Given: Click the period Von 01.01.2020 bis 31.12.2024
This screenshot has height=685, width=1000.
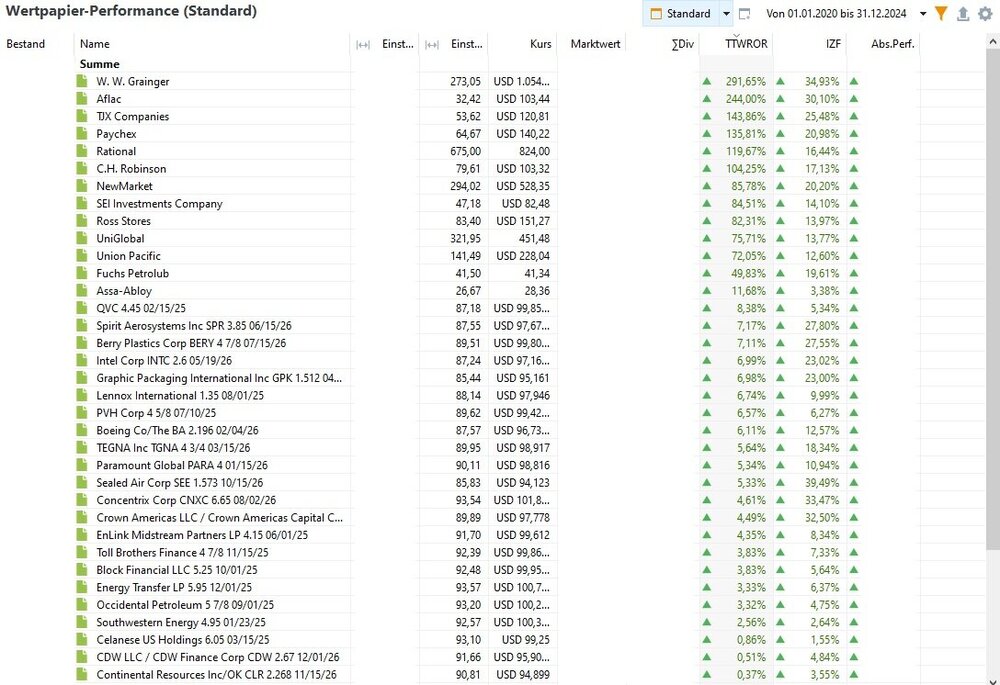Looking at the screenshot, I should (836, 13).
